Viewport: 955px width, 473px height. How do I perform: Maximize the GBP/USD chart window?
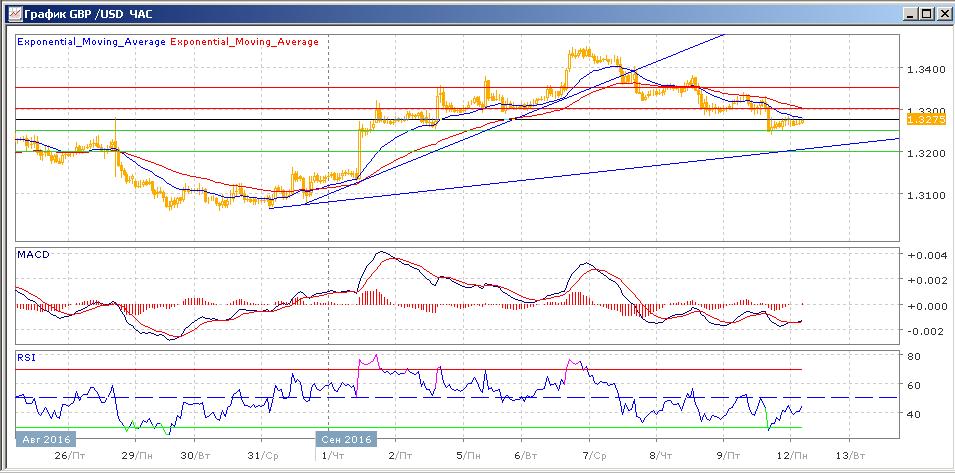(925, 13)
